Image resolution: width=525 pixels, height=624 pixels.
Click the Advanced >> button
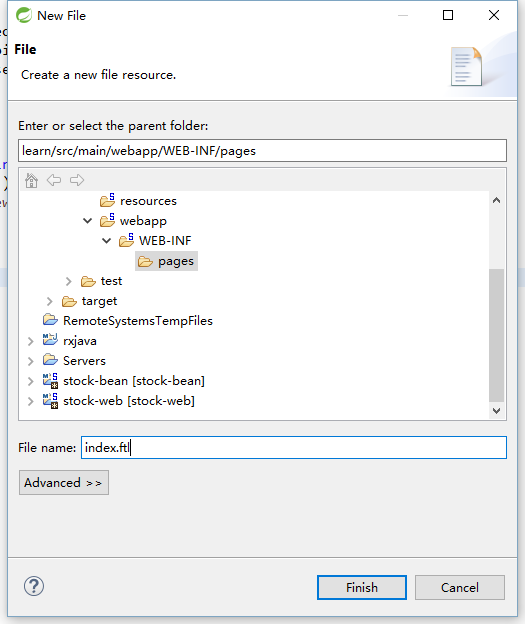point(64,482)
